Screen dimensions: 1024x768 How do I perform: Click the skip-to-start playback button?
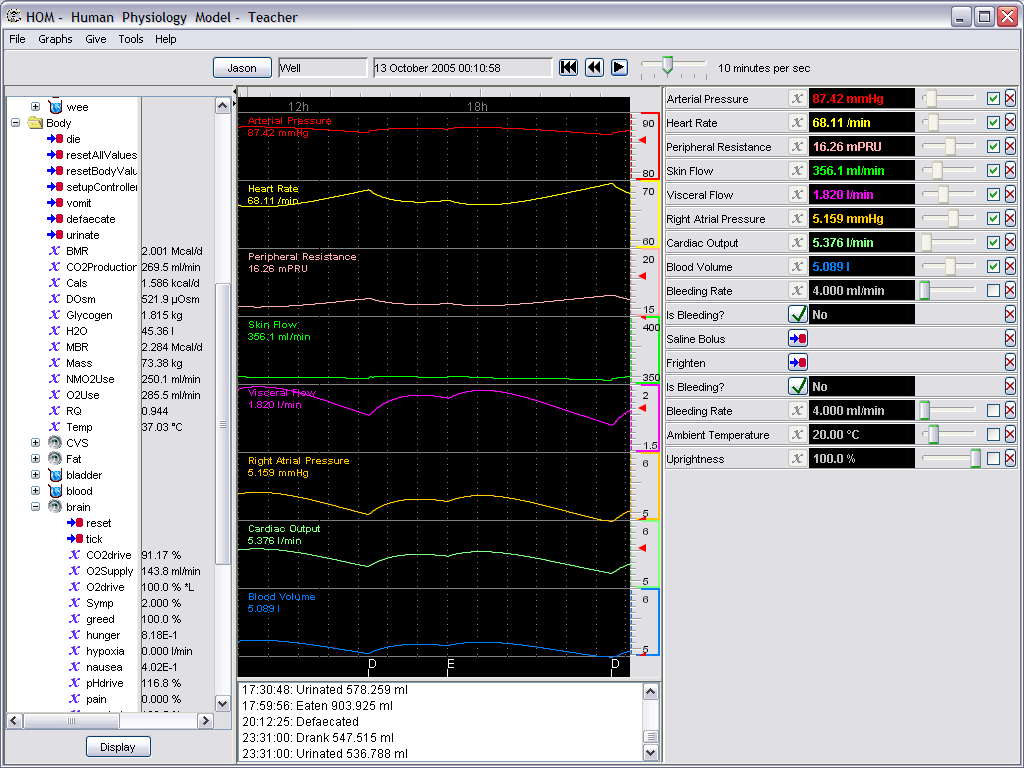click(568, 67)
